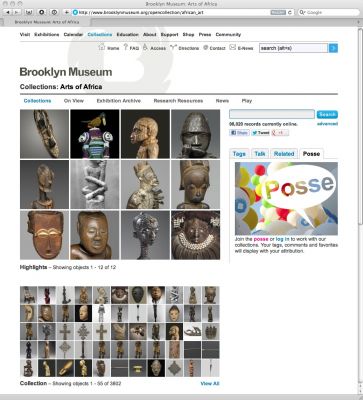The image size is (363, 400).
Task: Open the E-News envelope icon
Action: point(232,47)
